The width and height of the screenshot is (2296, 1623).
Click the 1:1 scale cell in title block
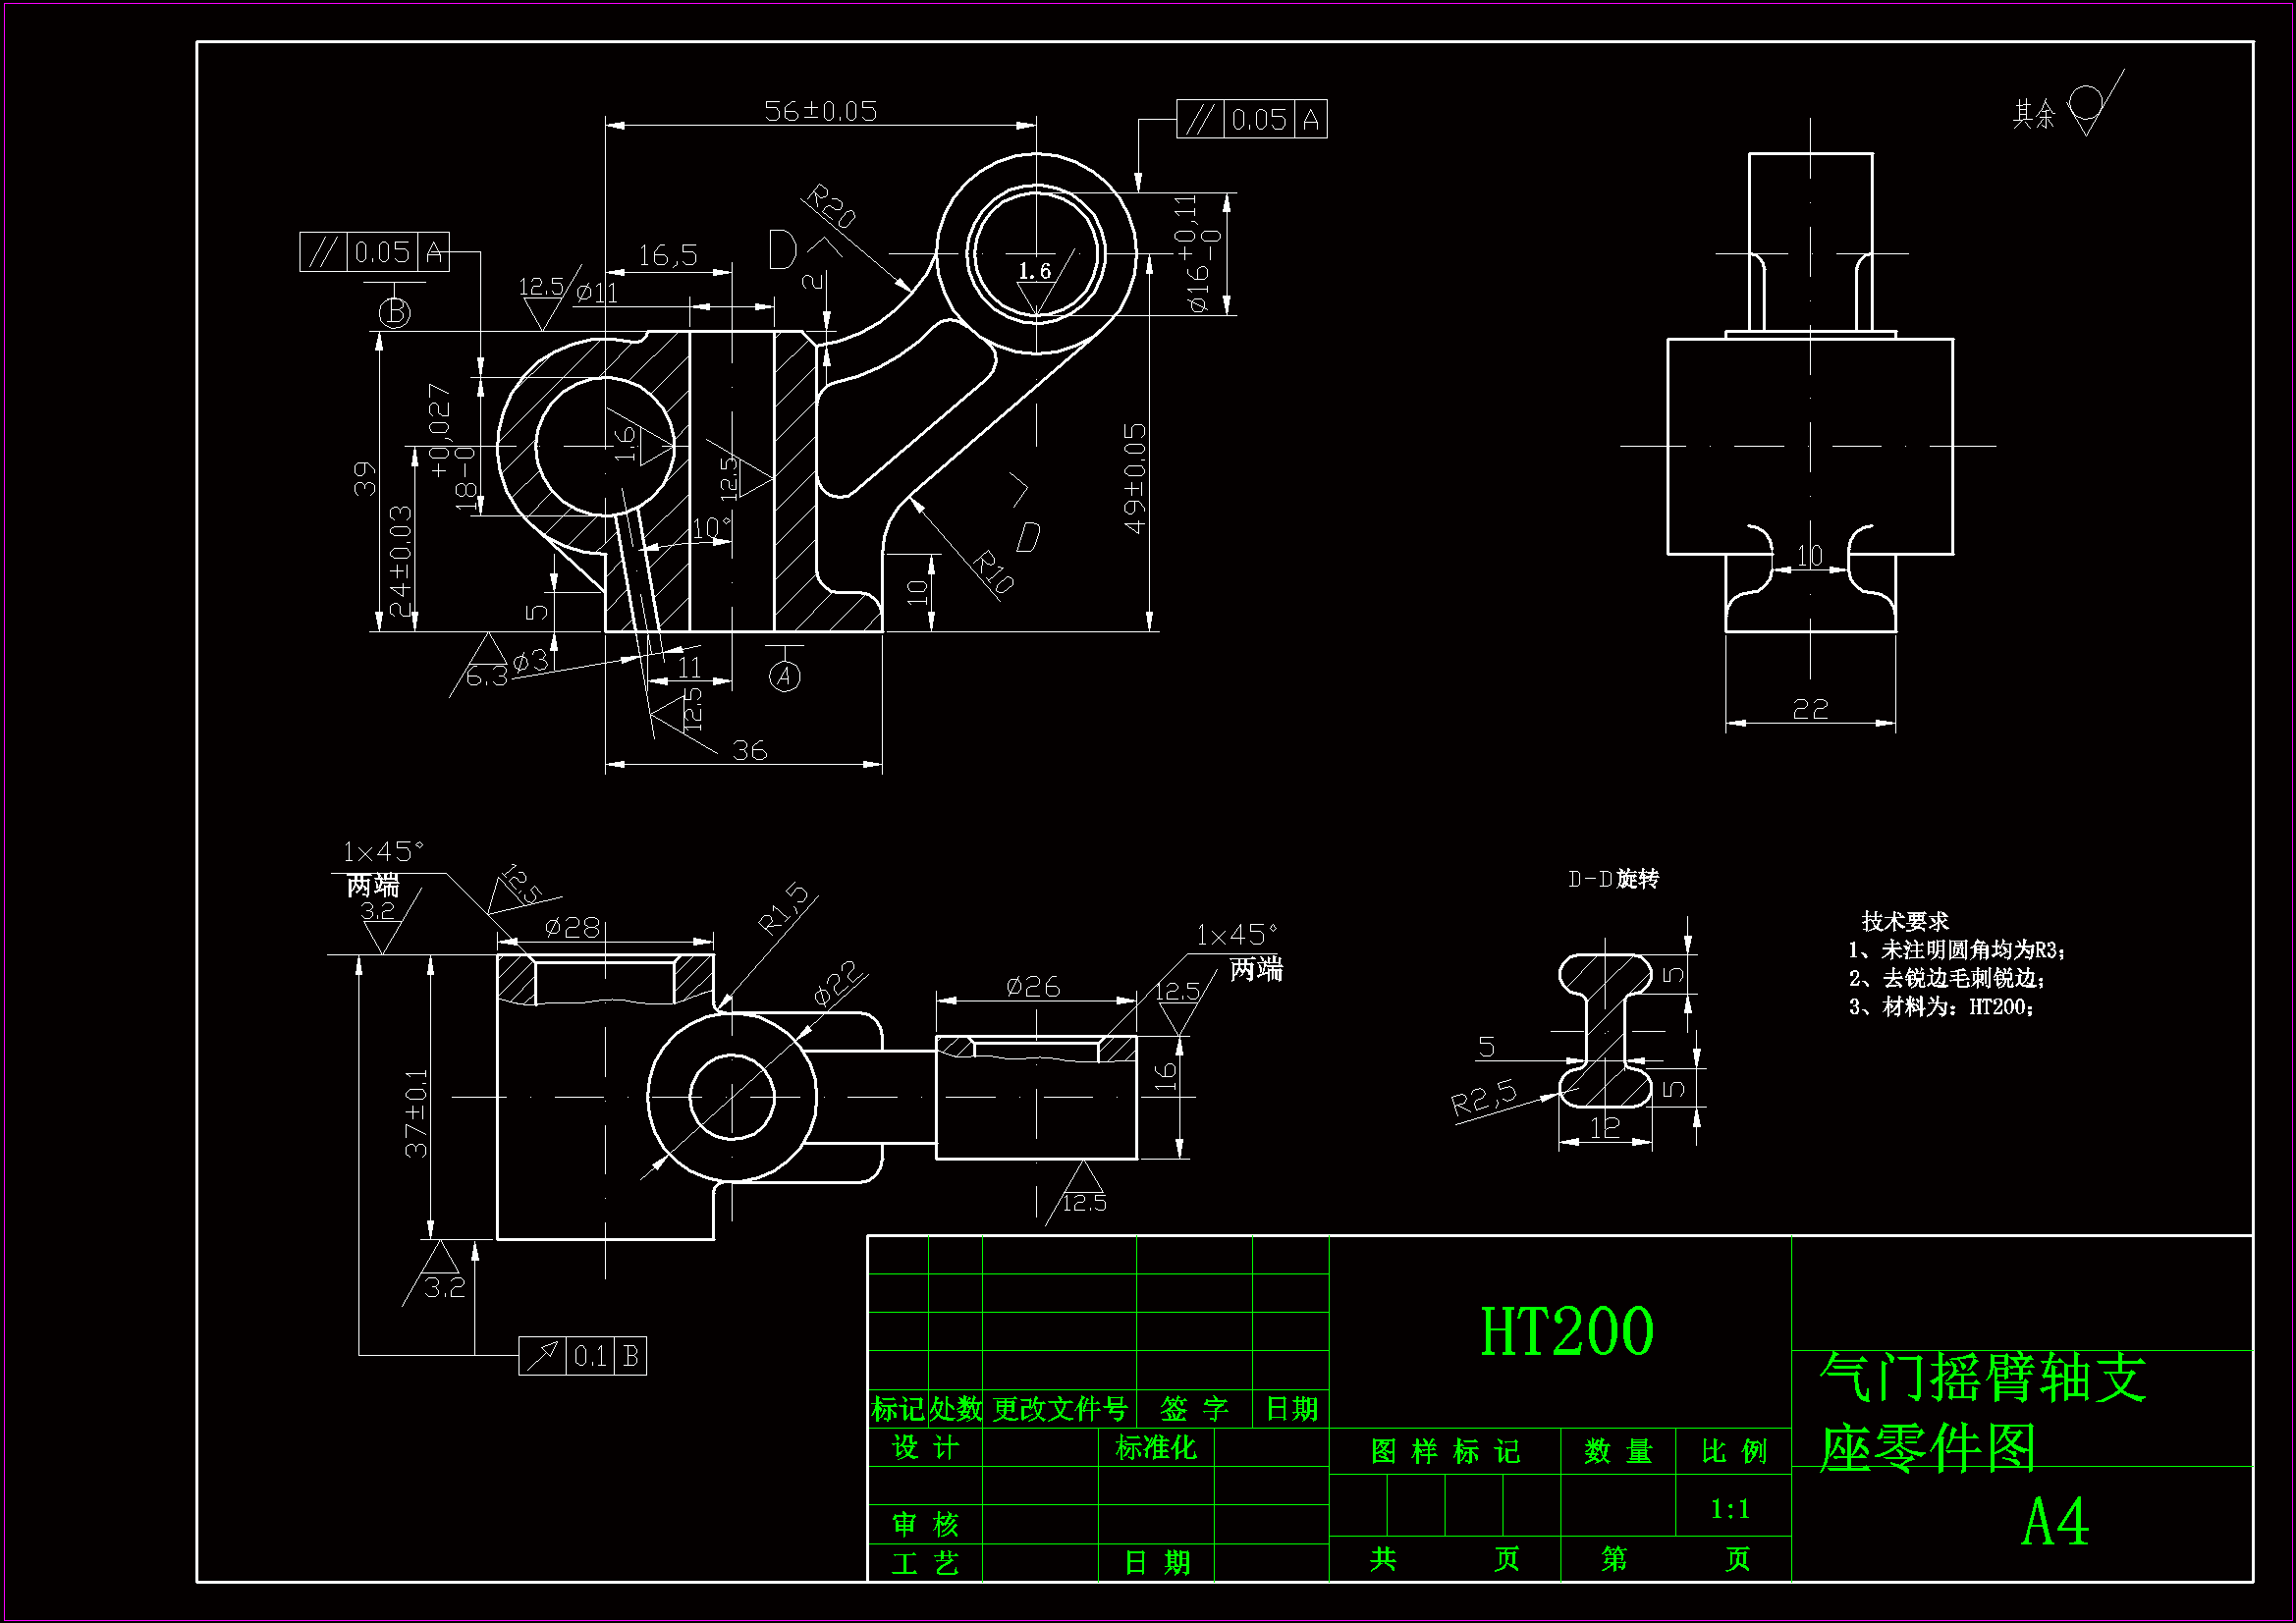[1731, 1508]
